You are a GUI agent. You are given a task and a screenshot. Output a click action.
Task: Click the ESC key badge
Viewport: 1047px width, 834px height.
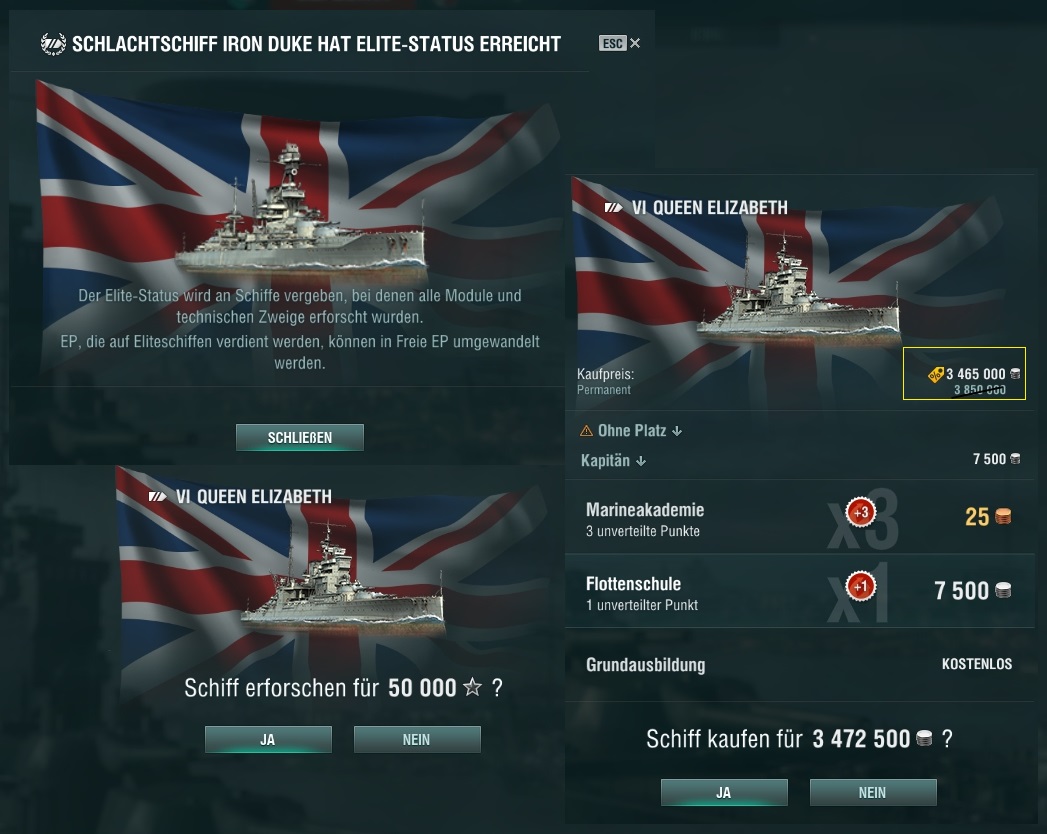(x=612, y=43)
